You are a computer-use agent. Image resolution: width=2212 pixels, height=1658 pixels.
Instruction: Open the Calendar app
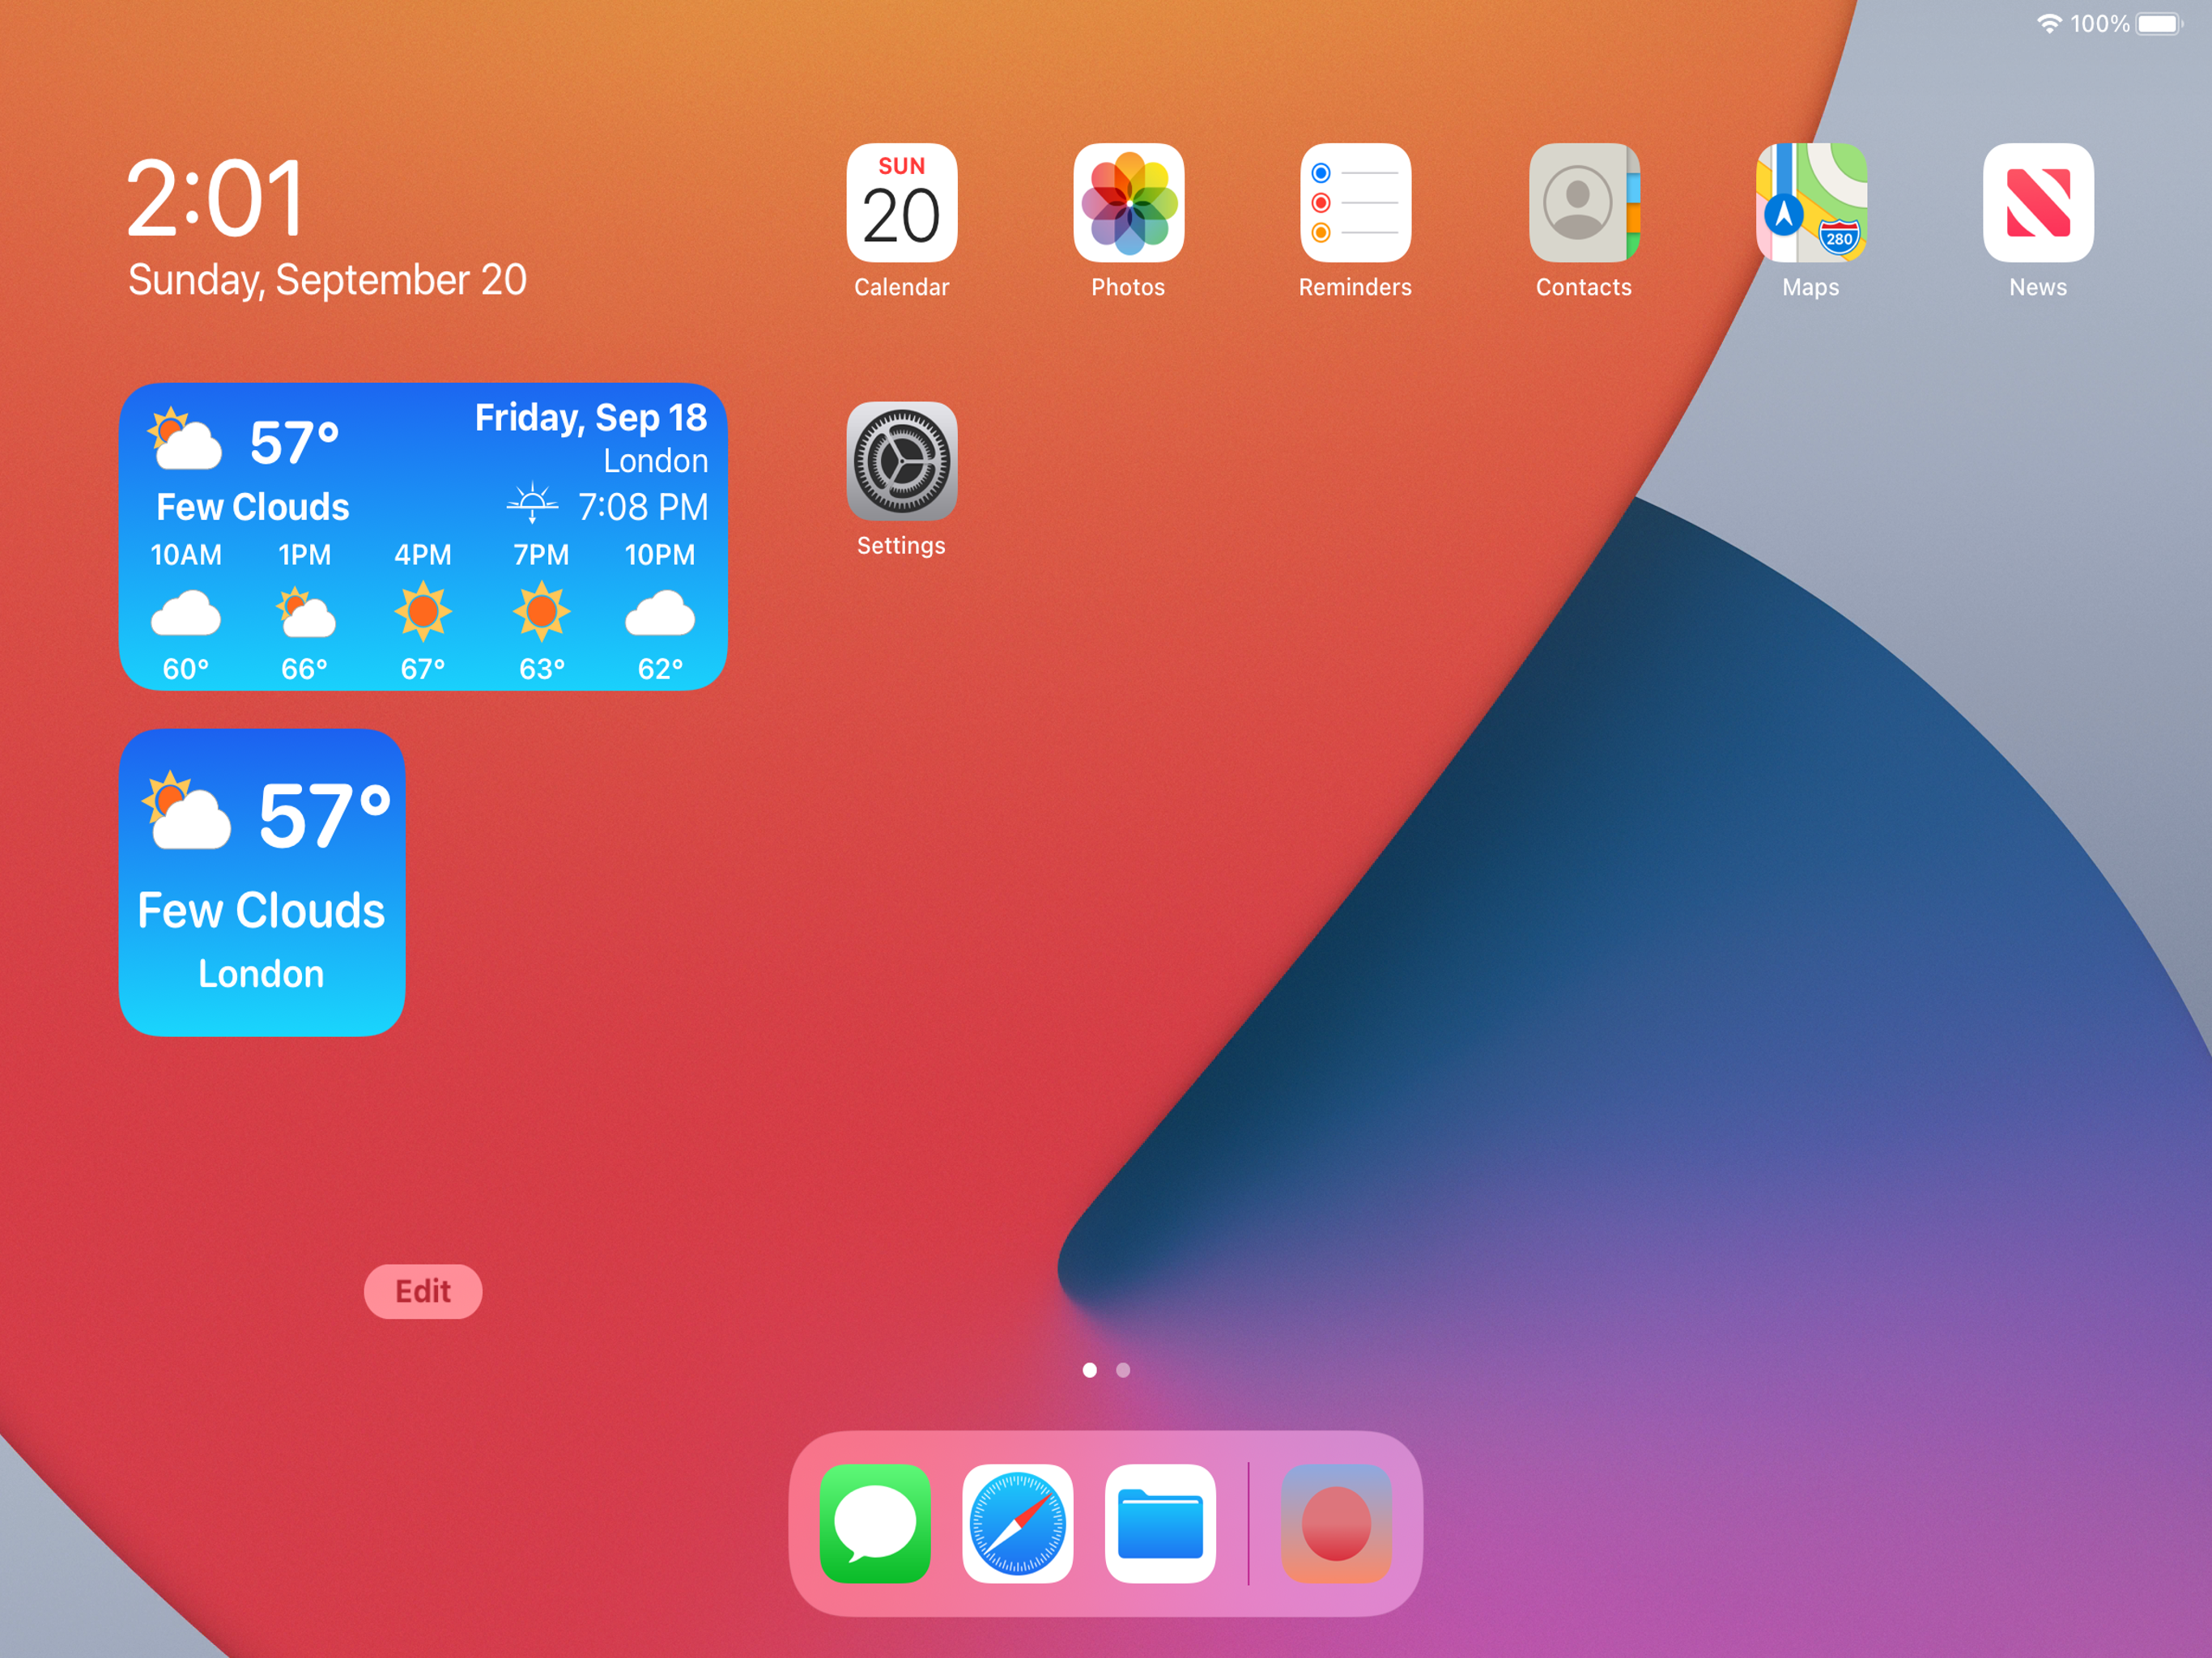pyautogui.click(x=901, y=203)
